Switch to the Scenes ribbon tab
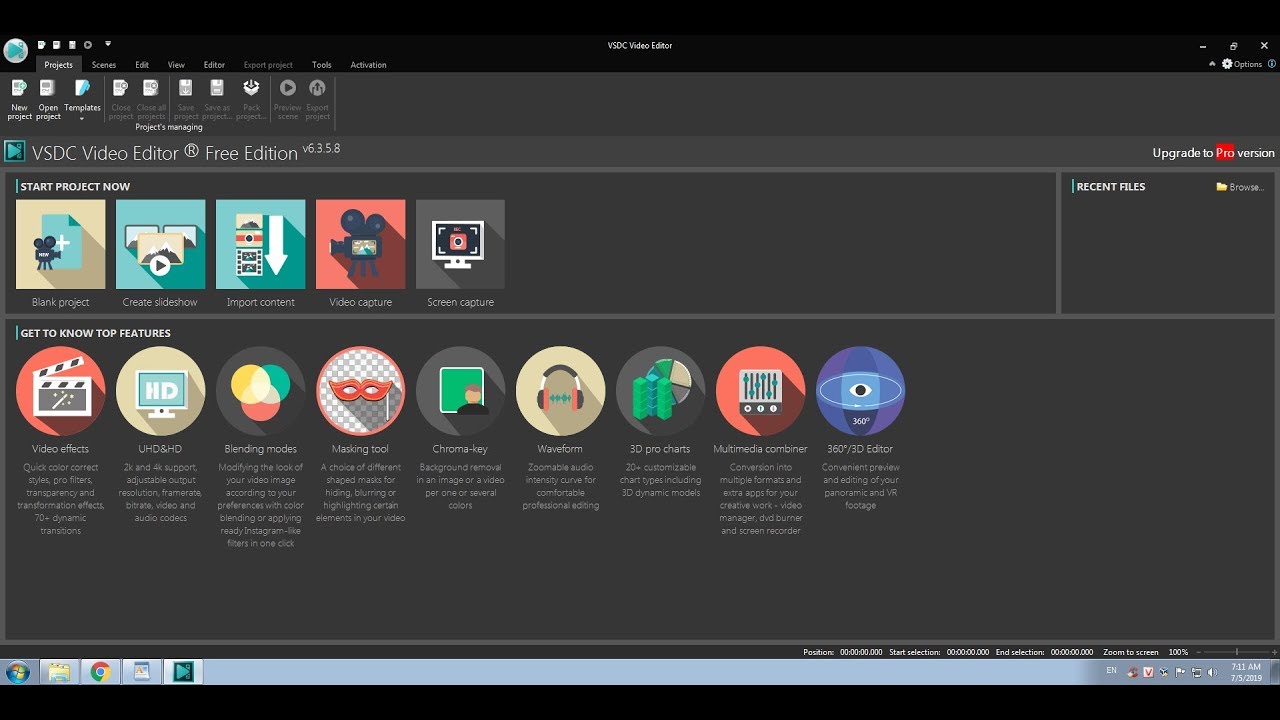This screenshot has height=720, width=1280. pyautogui.click(x=104, y=65)
